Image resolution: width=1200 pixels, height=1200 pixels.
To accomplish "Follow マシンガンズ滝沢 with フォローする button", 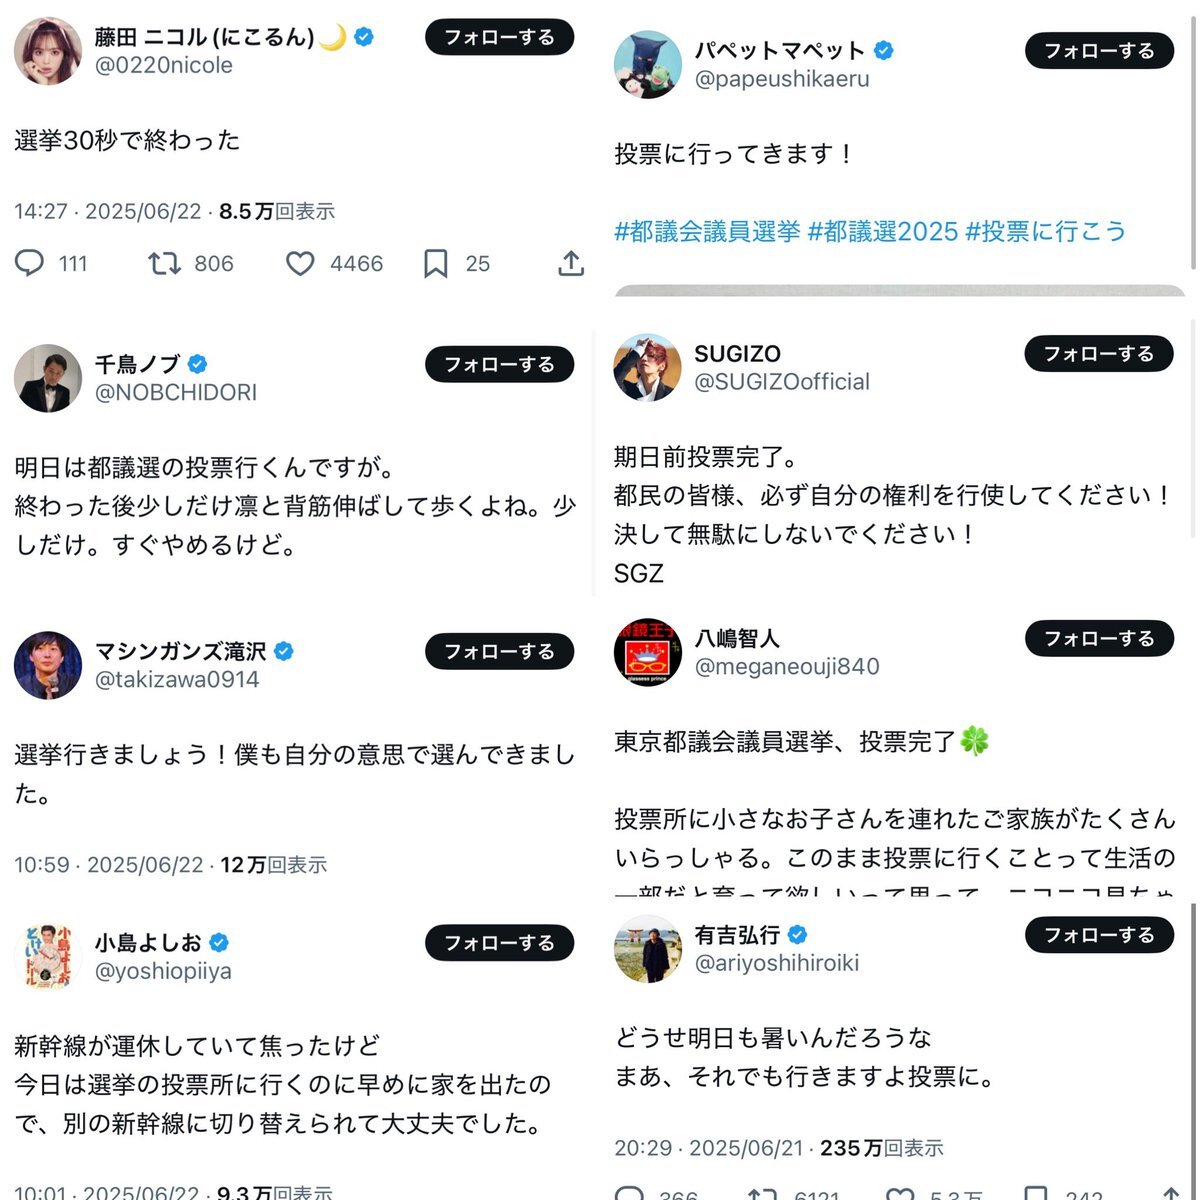I will click(x=500, y=651).
